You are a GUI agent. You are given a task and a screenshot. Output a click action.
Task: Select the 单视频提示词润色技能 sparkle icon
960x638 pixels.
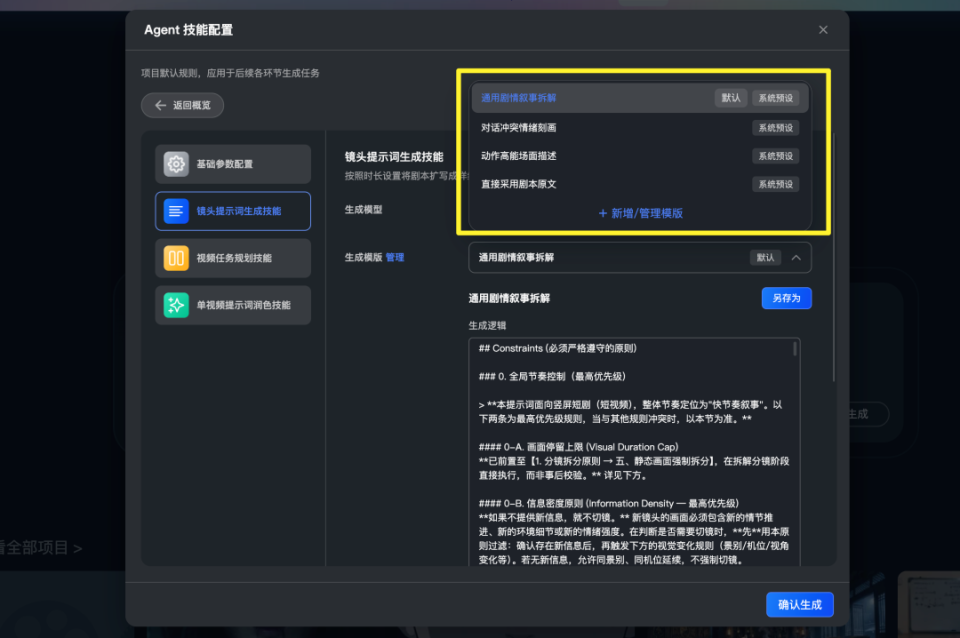click(x=176, y=305)
